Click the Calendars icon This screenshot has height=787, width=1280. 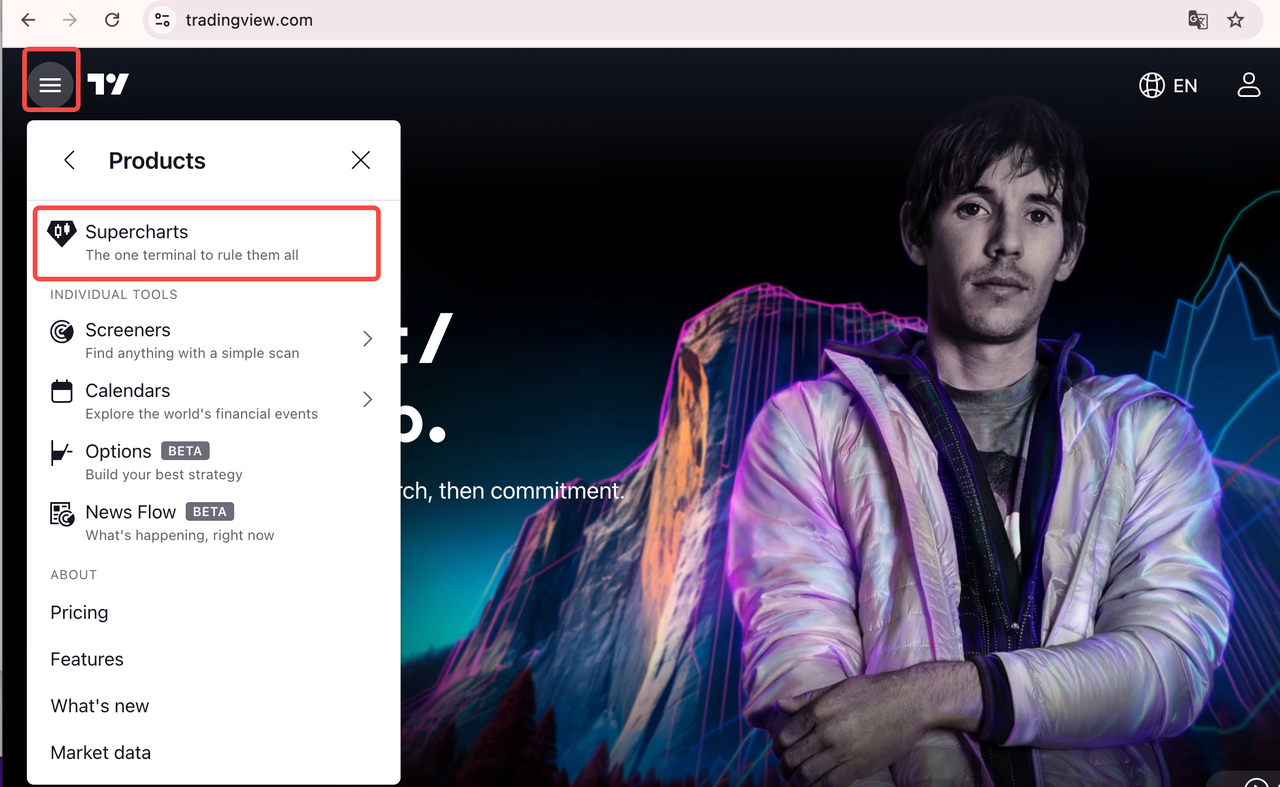(62, 391)
